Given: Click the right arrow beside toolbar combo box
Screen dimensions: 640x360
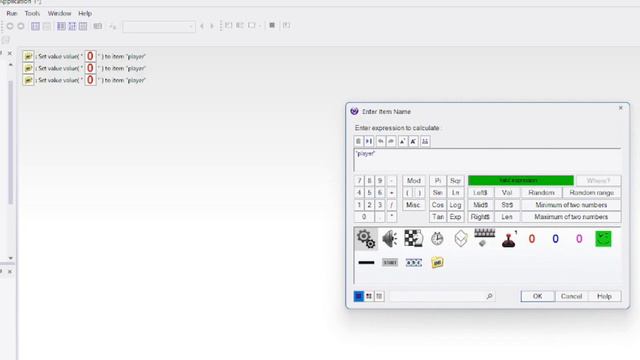Looking at the screenshot, I should point(212,26).
